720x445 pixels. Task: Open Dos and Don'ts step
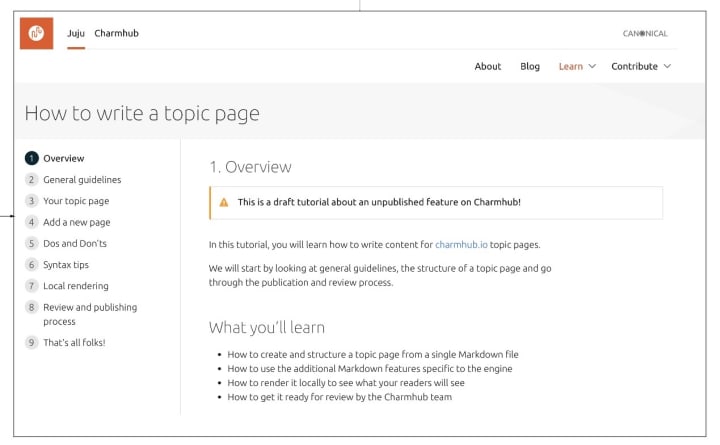[75, 243]
